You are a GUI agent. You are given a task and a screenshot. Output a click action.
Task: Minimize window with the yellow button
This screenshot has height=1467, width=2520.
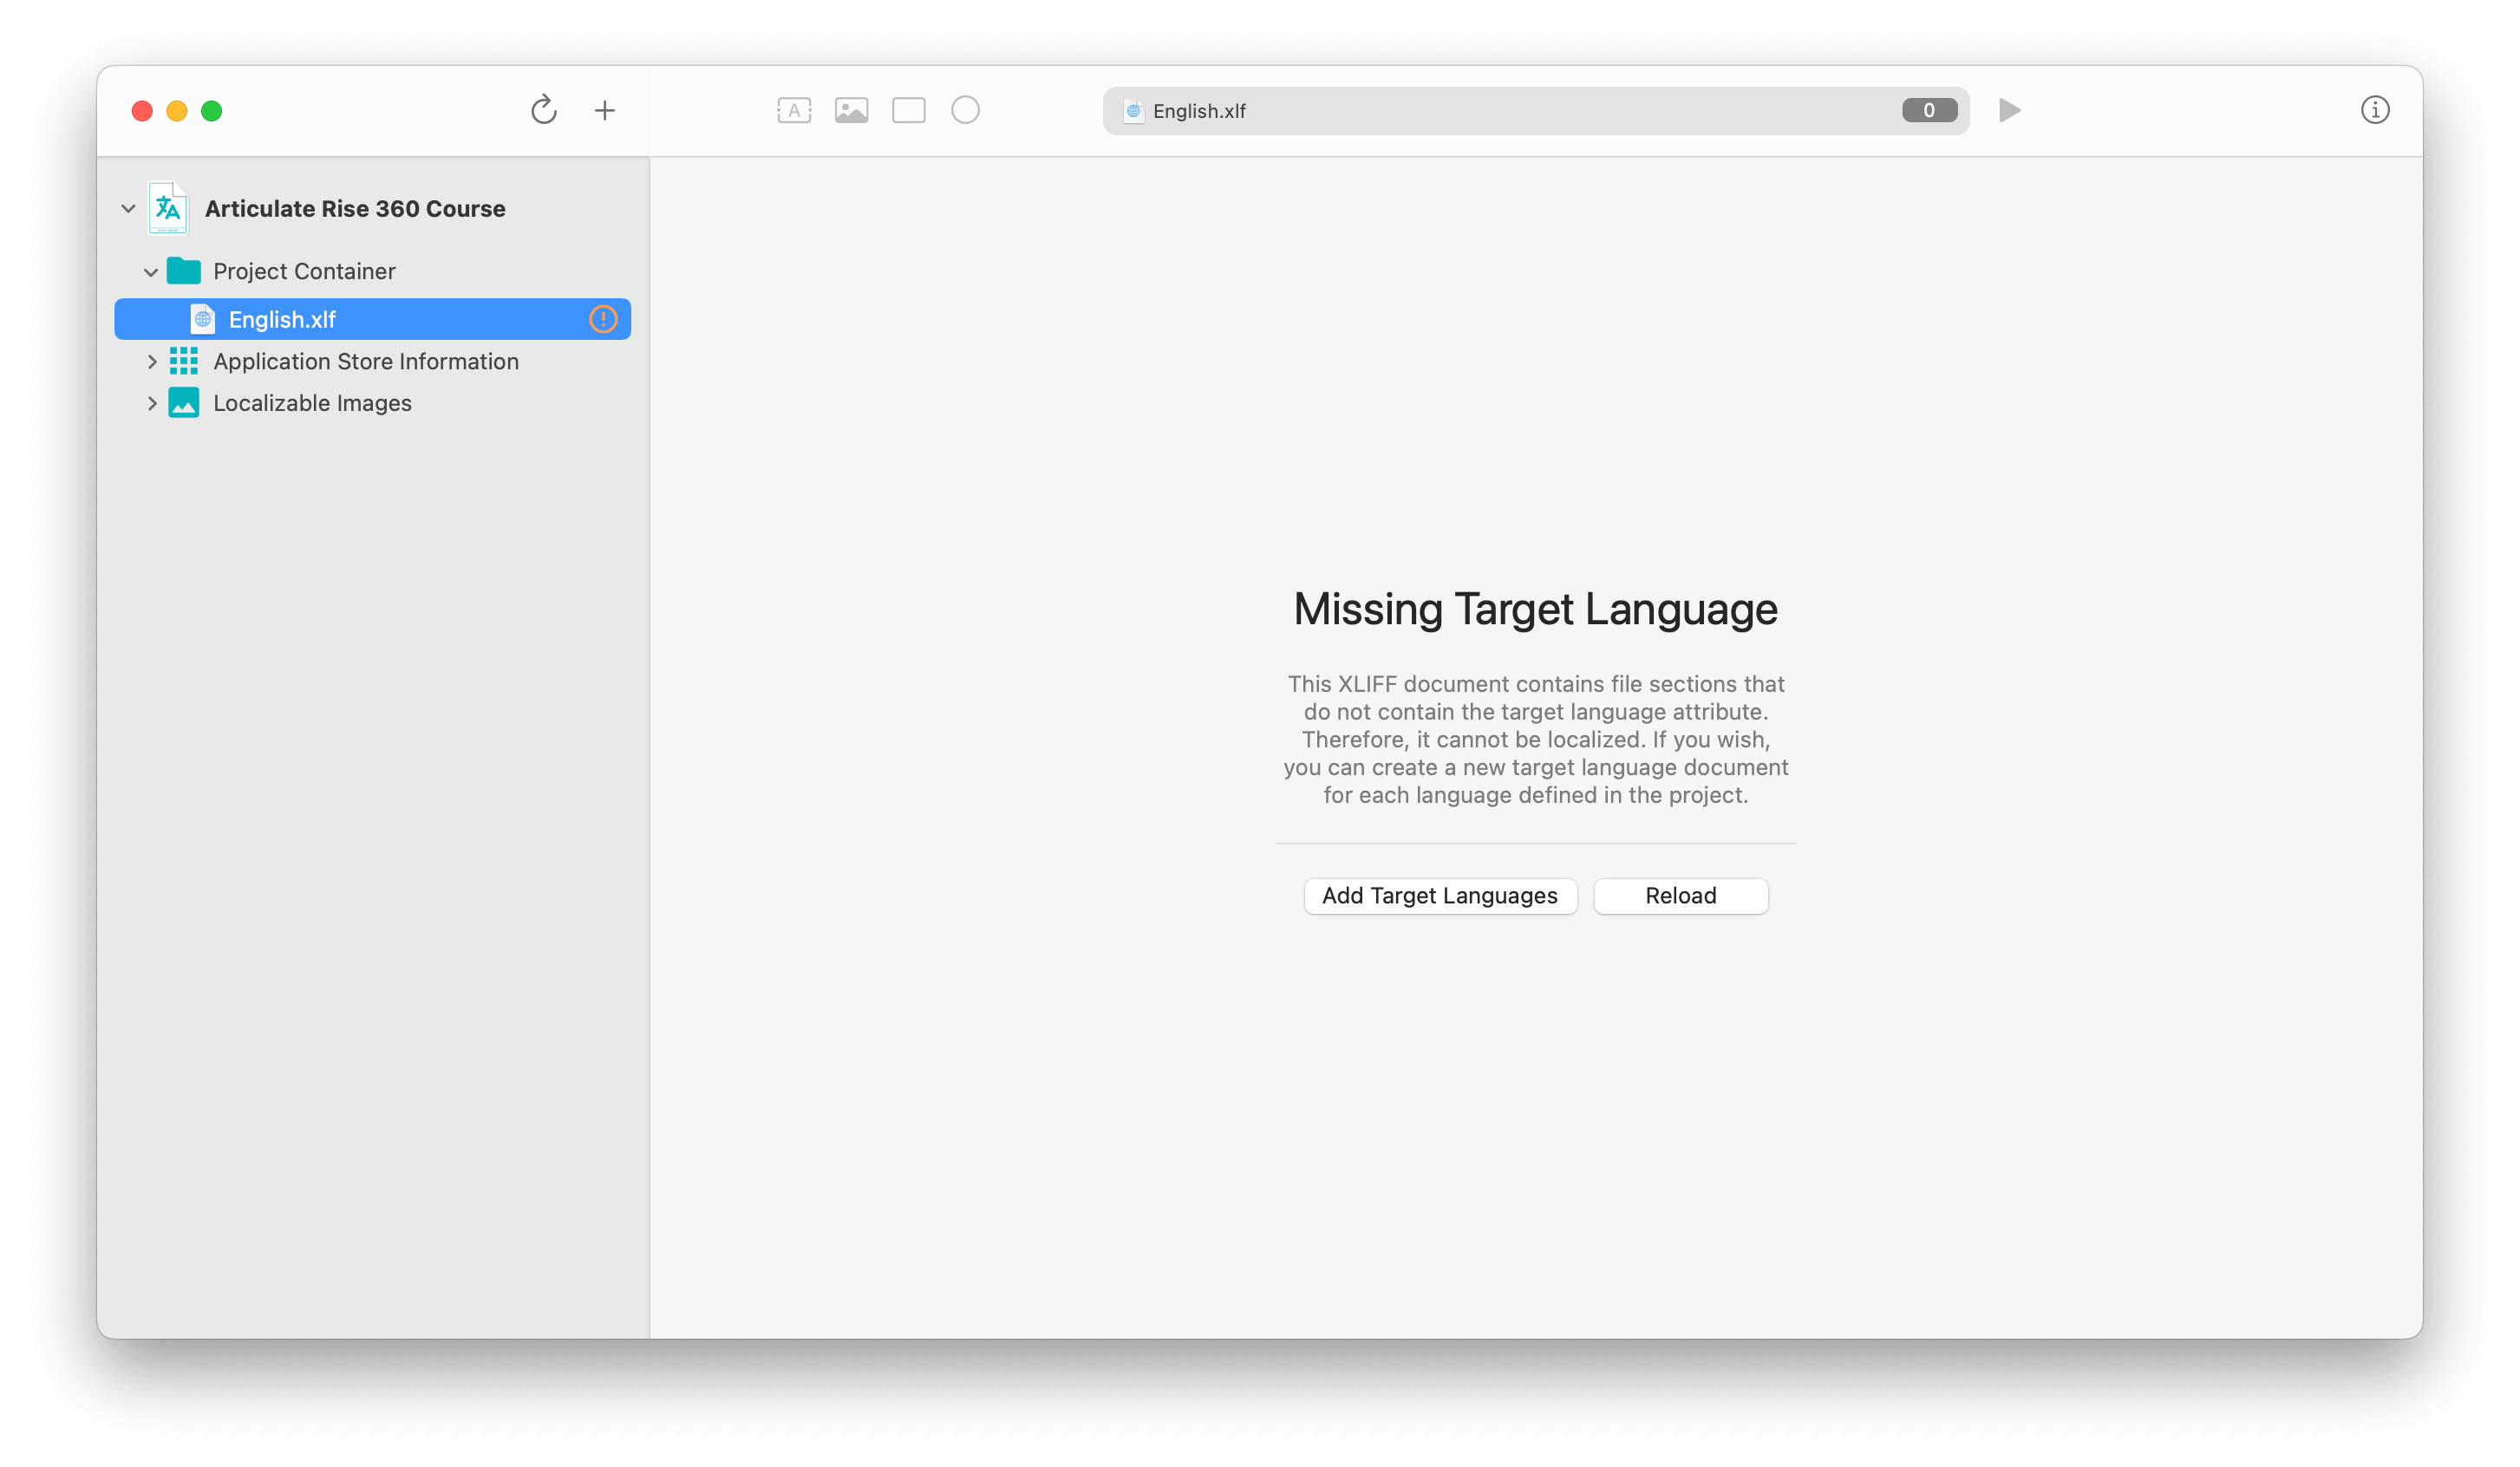pyautogui.click(x=177, y=111)
